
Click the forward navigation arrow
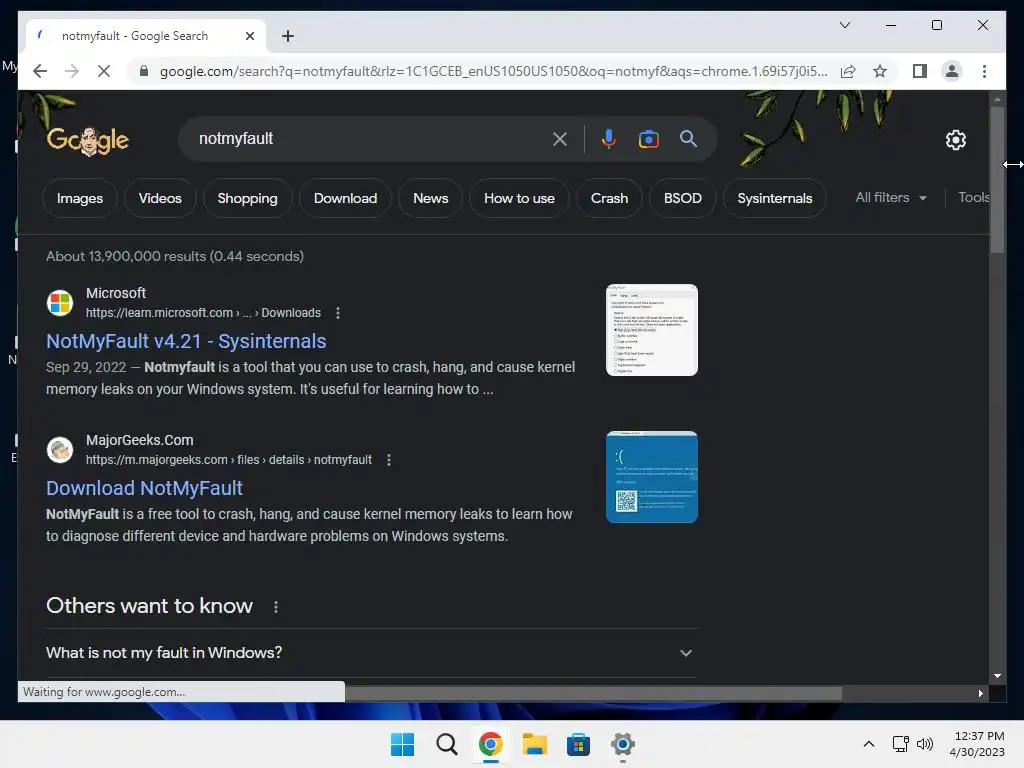pos(72,71)
